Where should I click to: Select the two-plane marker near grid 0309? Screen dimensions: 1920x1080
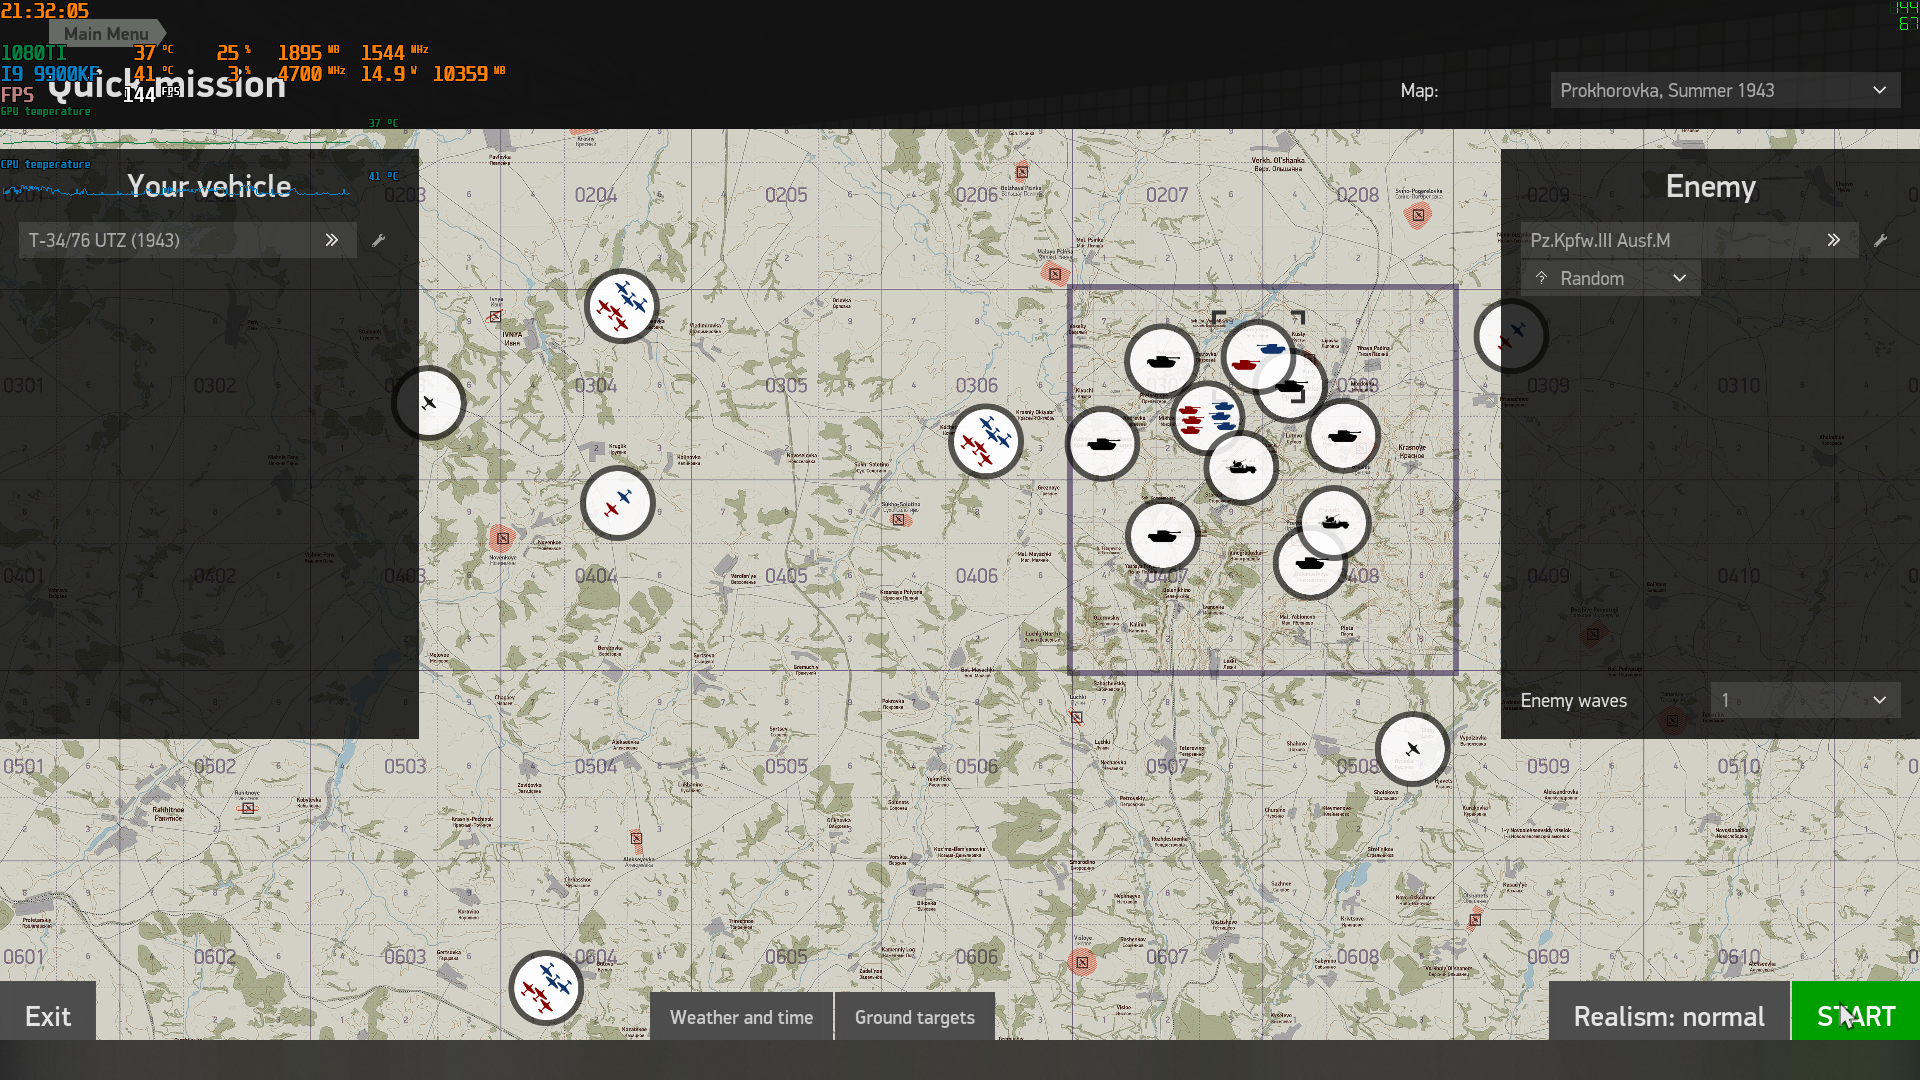tap(1511, 336)
